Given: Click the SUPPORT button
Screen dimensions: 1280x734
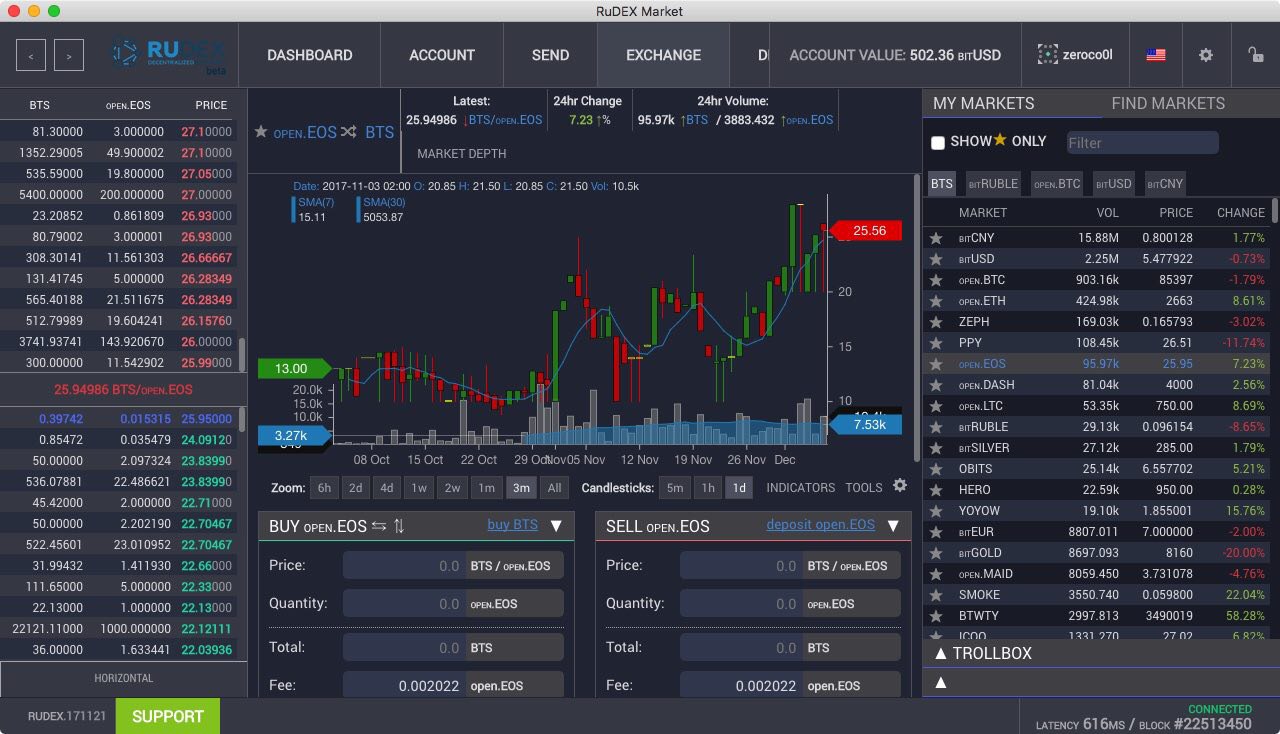Looking at the screenshot, I should pyautogui.click(x=168, y=716).
